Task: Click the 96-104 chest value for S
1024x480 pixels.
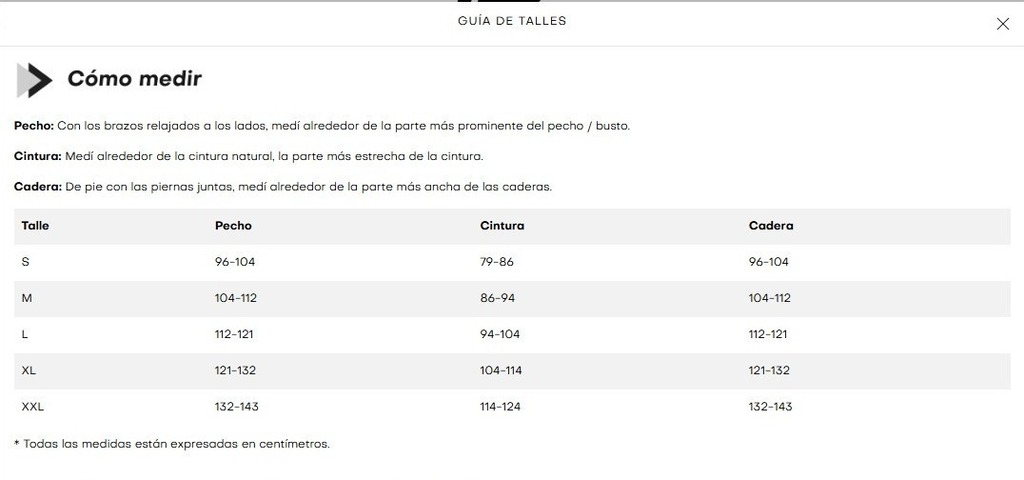Action: (235, 262)
